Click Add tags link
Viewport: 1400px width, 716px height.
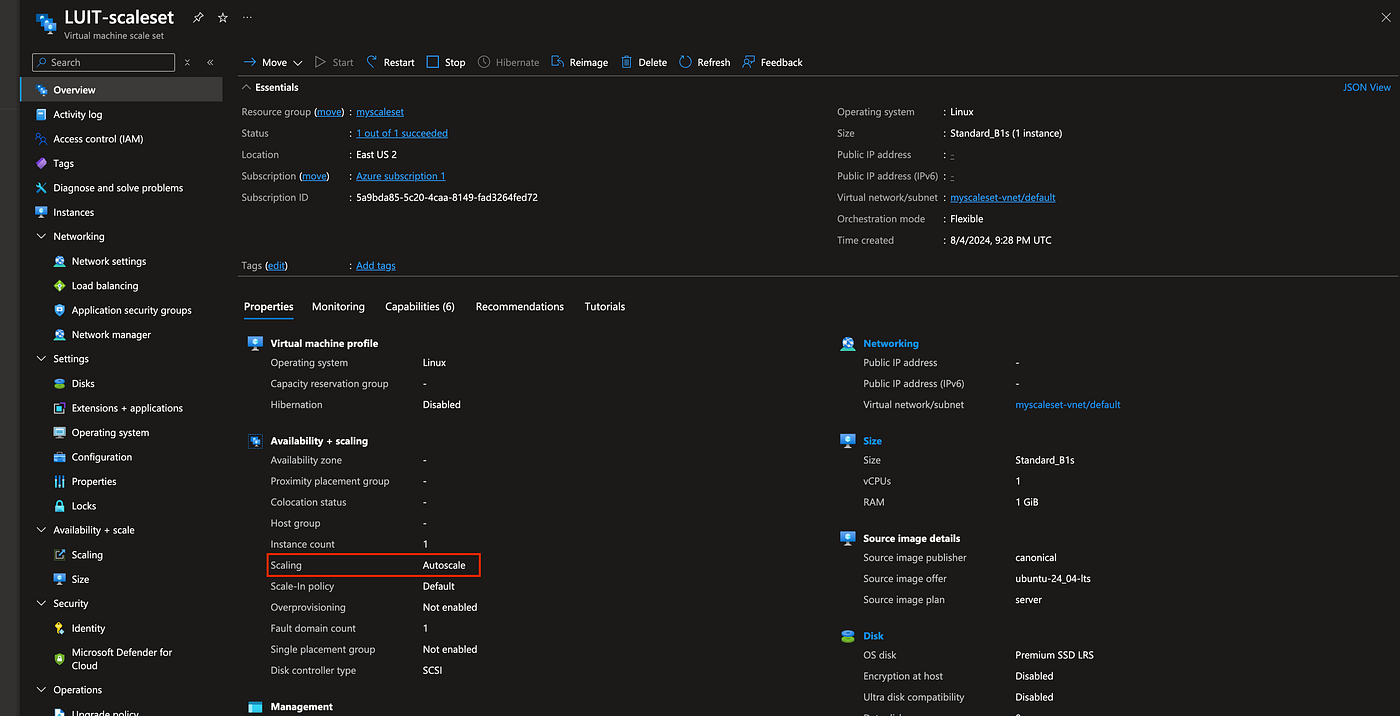(x=376, y=266)
